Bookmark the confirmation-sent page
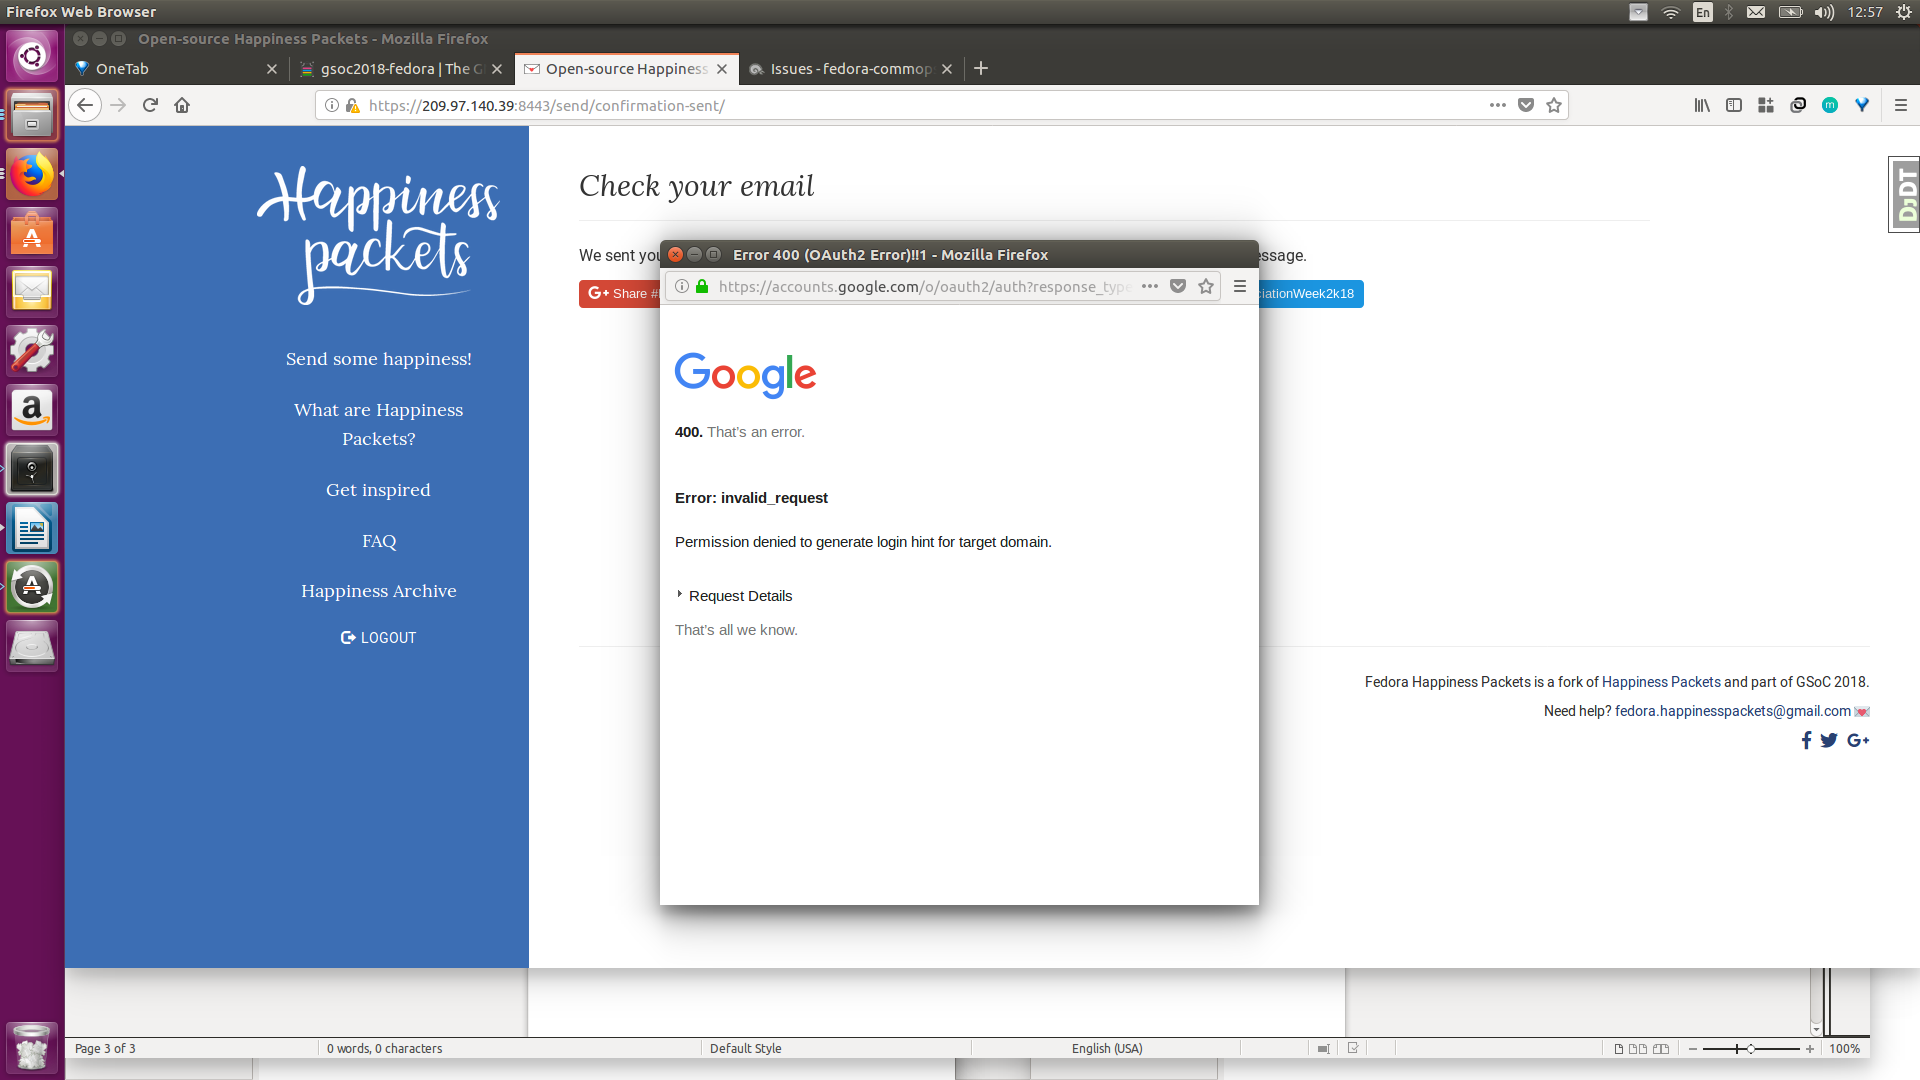Image resolution: width=1920 pixels, height=1080 pixels. point(1554,105)
